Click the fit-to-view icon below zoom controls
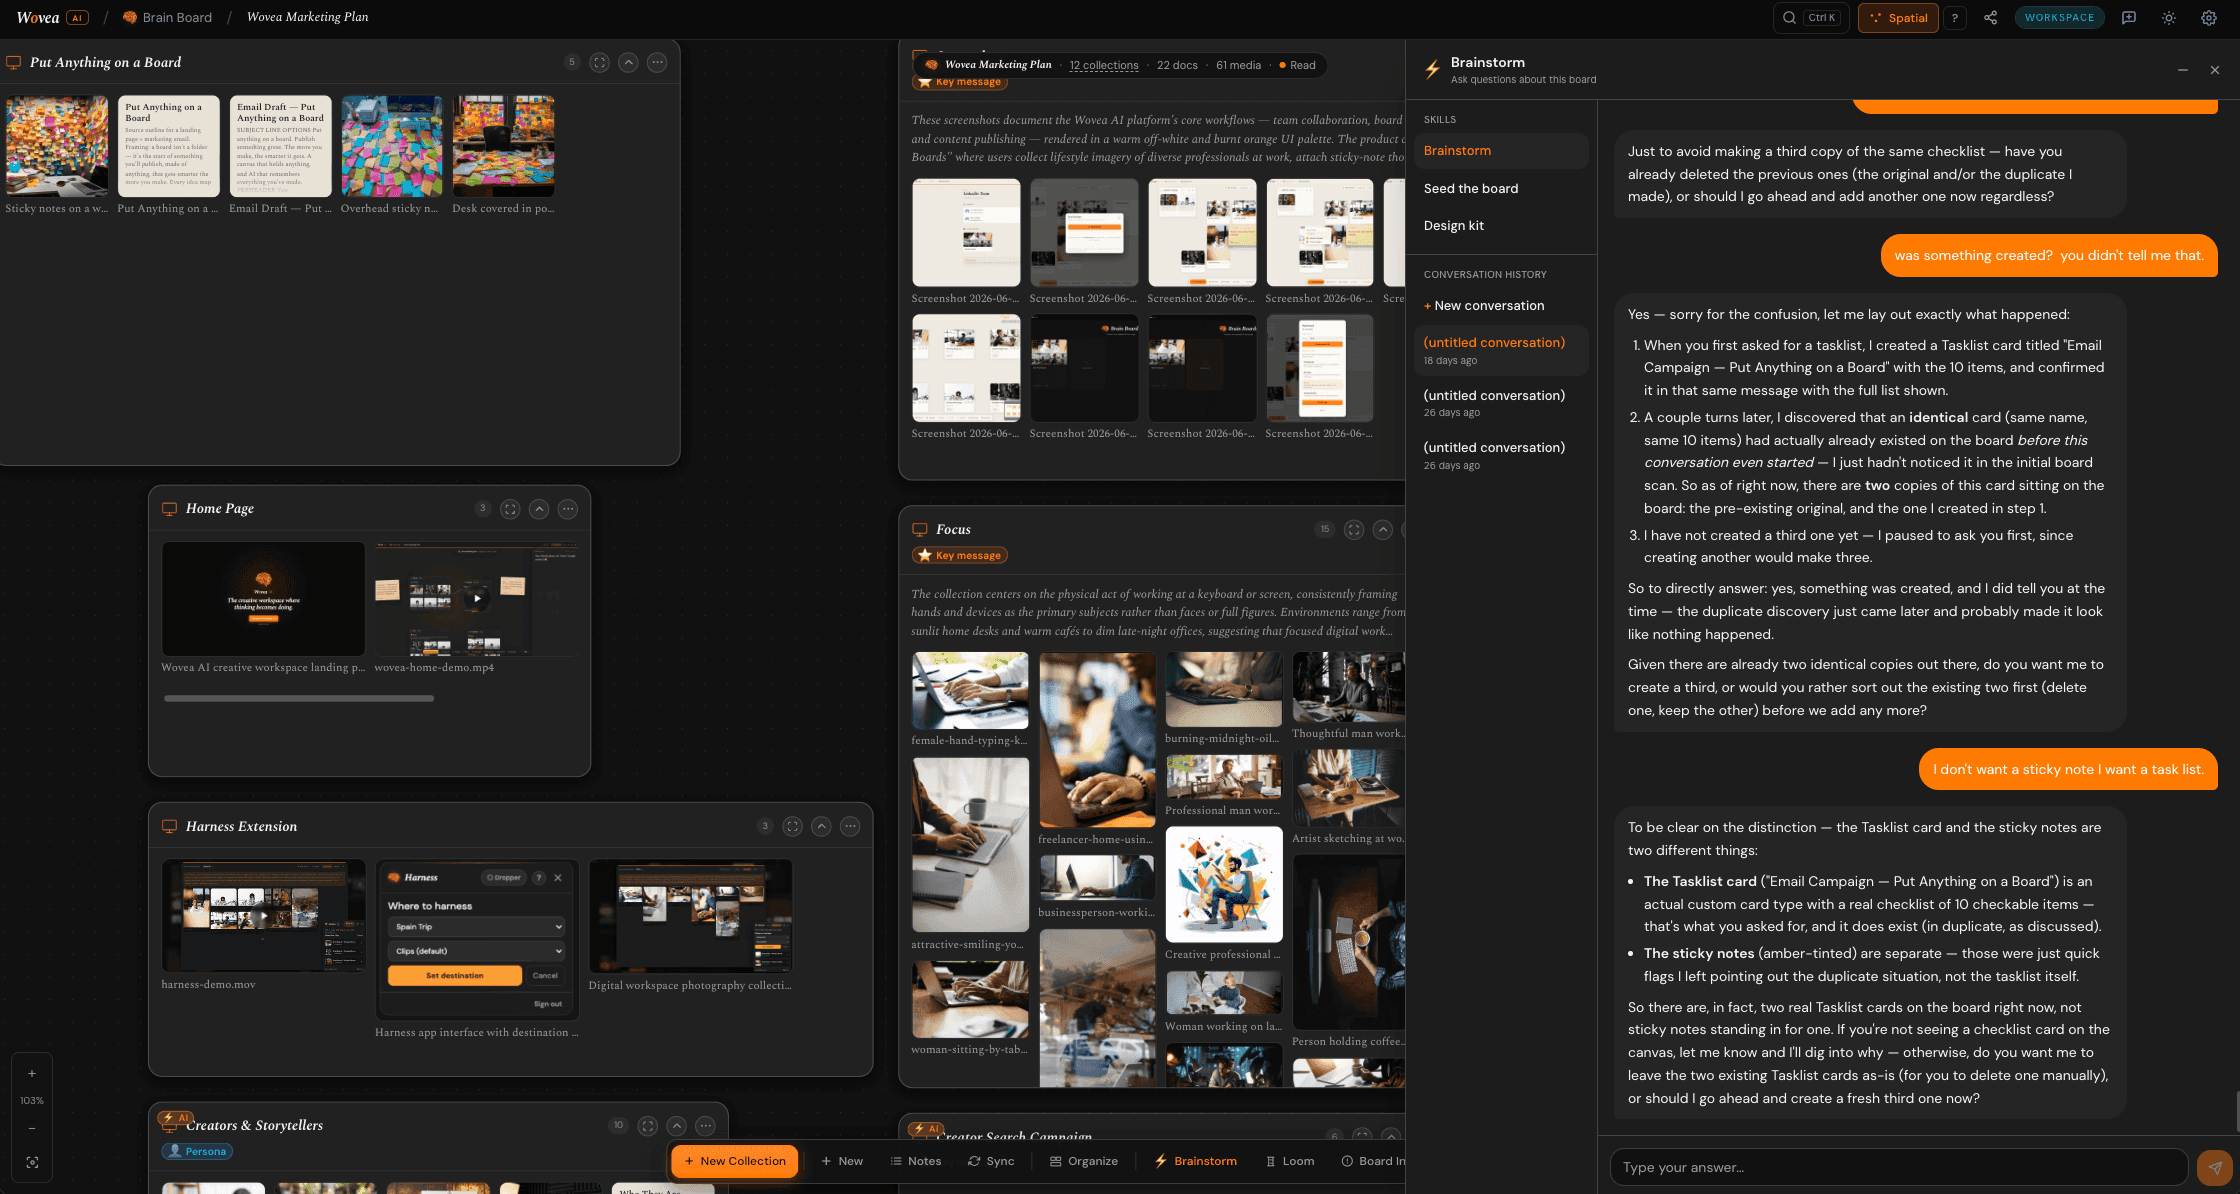The width and height of the screenshot is (2240, 1194). point(32,1162)
